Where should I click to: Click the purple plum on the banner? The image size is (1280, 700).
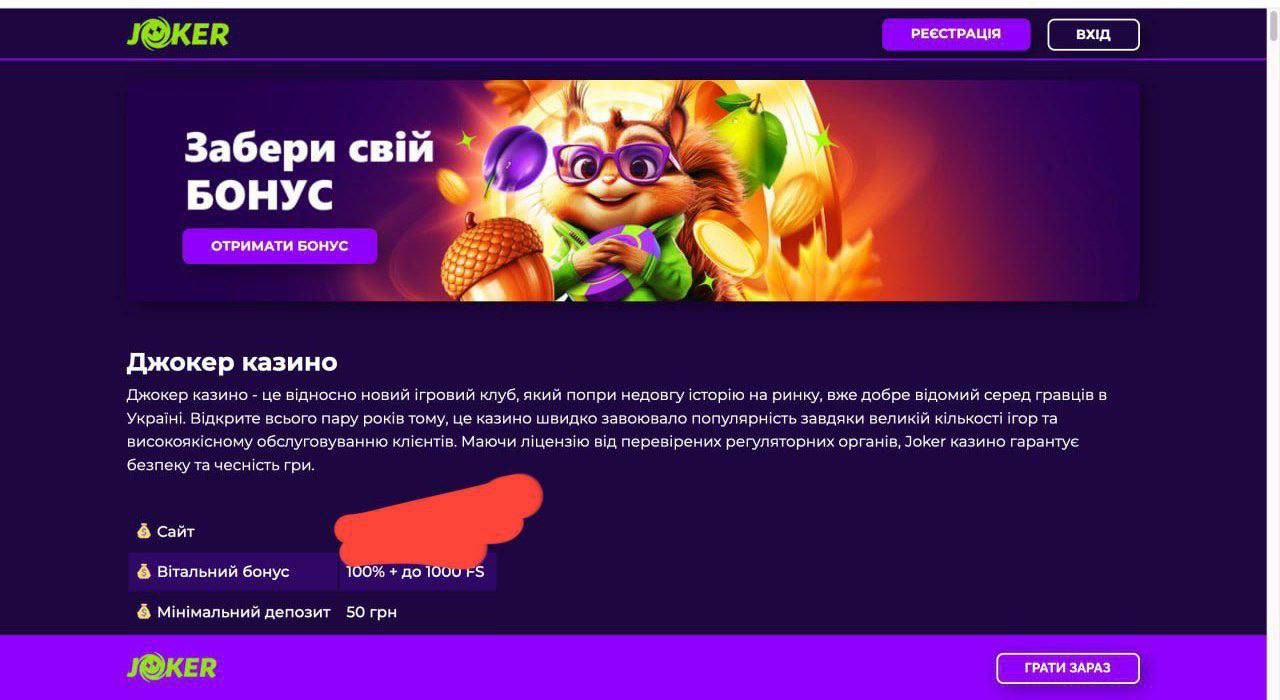[514, 159]
